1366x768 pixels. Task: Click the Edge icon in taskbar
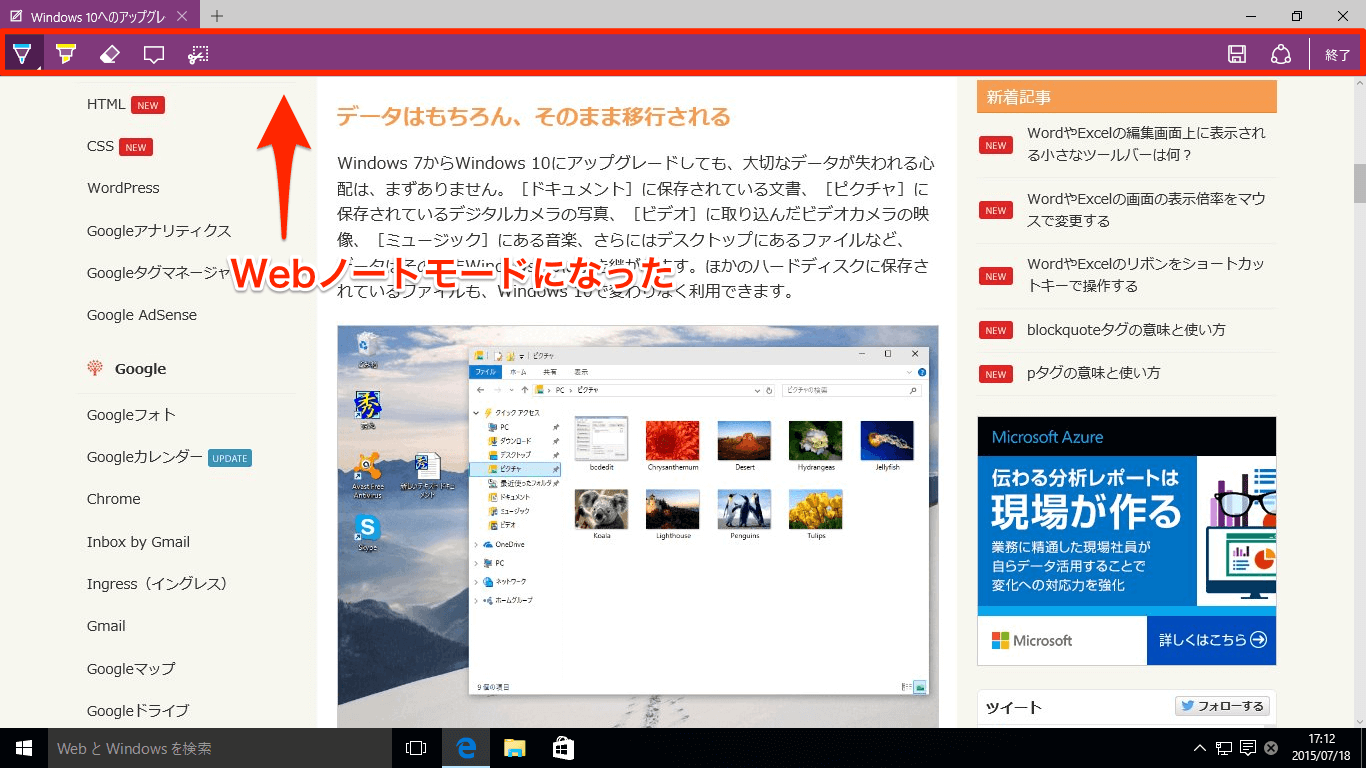tap(465, 748)
